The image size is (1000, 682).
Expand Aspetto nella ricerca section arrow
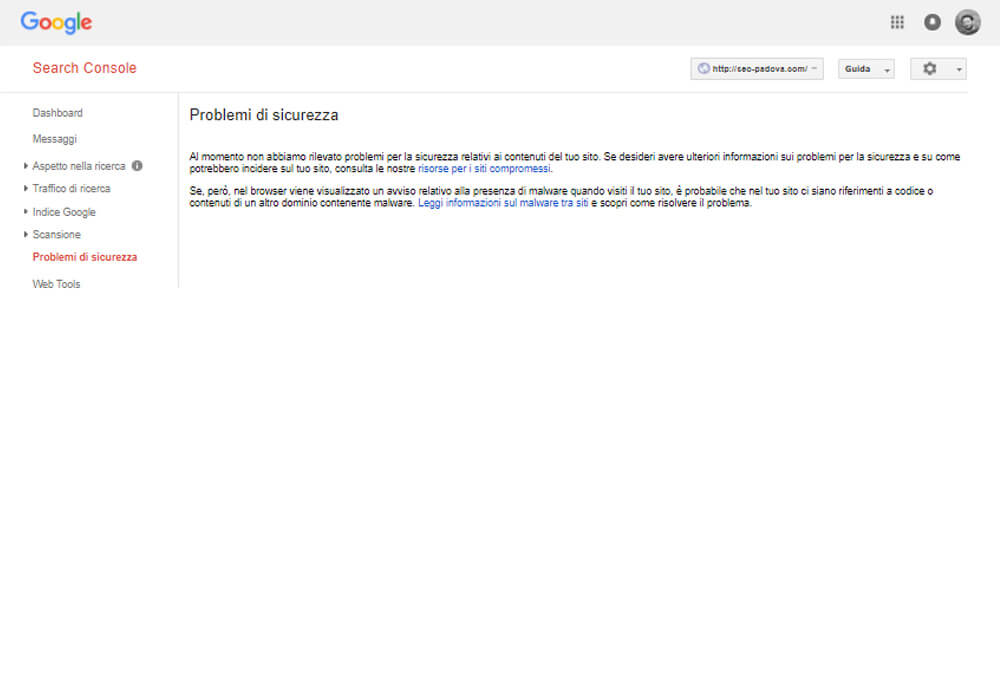[26, 166]
